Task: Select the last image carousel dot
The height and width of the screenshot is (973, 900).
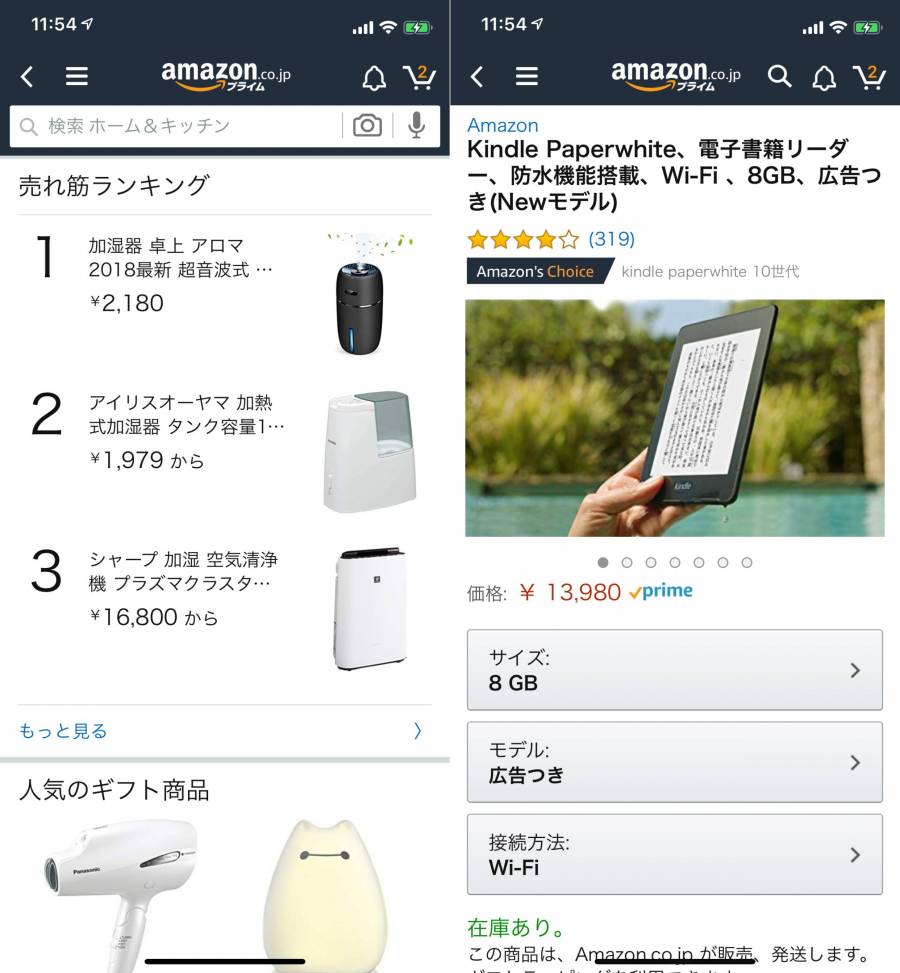Action: coord(747,562)
